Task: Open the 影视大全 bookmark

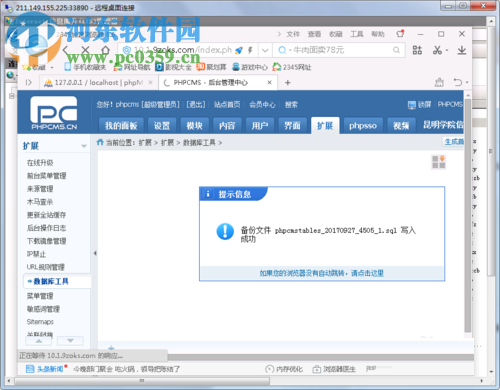Action: [x=174, y=67]
